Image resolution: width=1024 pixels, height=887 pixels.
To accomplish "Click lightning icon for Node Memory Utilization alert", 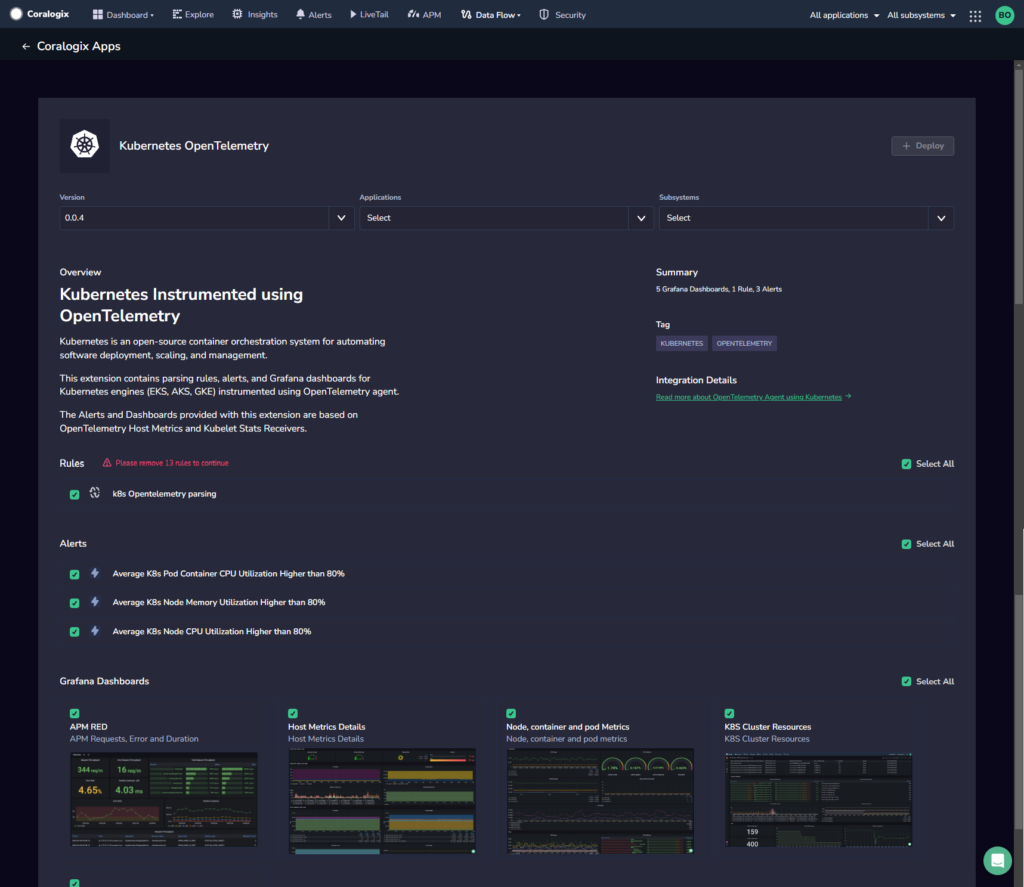I will [95, 602].
